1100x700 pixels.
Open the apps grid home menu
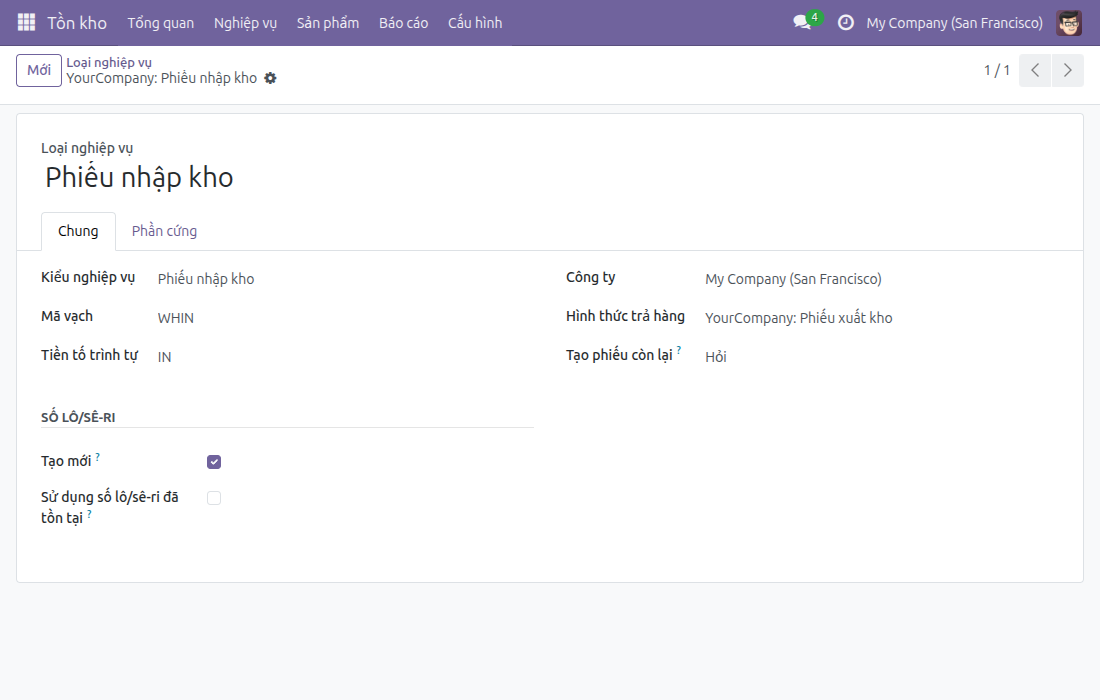[26, 22]
